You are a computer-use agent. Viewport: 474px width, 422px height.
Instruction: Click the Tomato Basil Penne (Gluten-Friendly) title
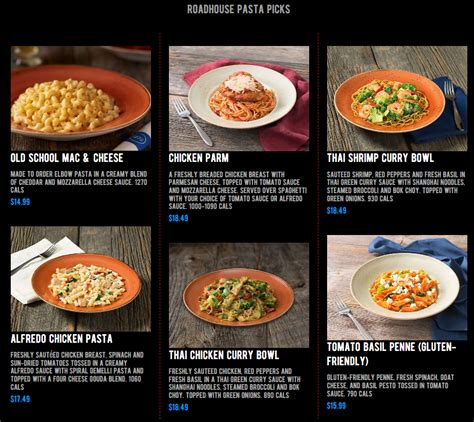coord(392,354)
